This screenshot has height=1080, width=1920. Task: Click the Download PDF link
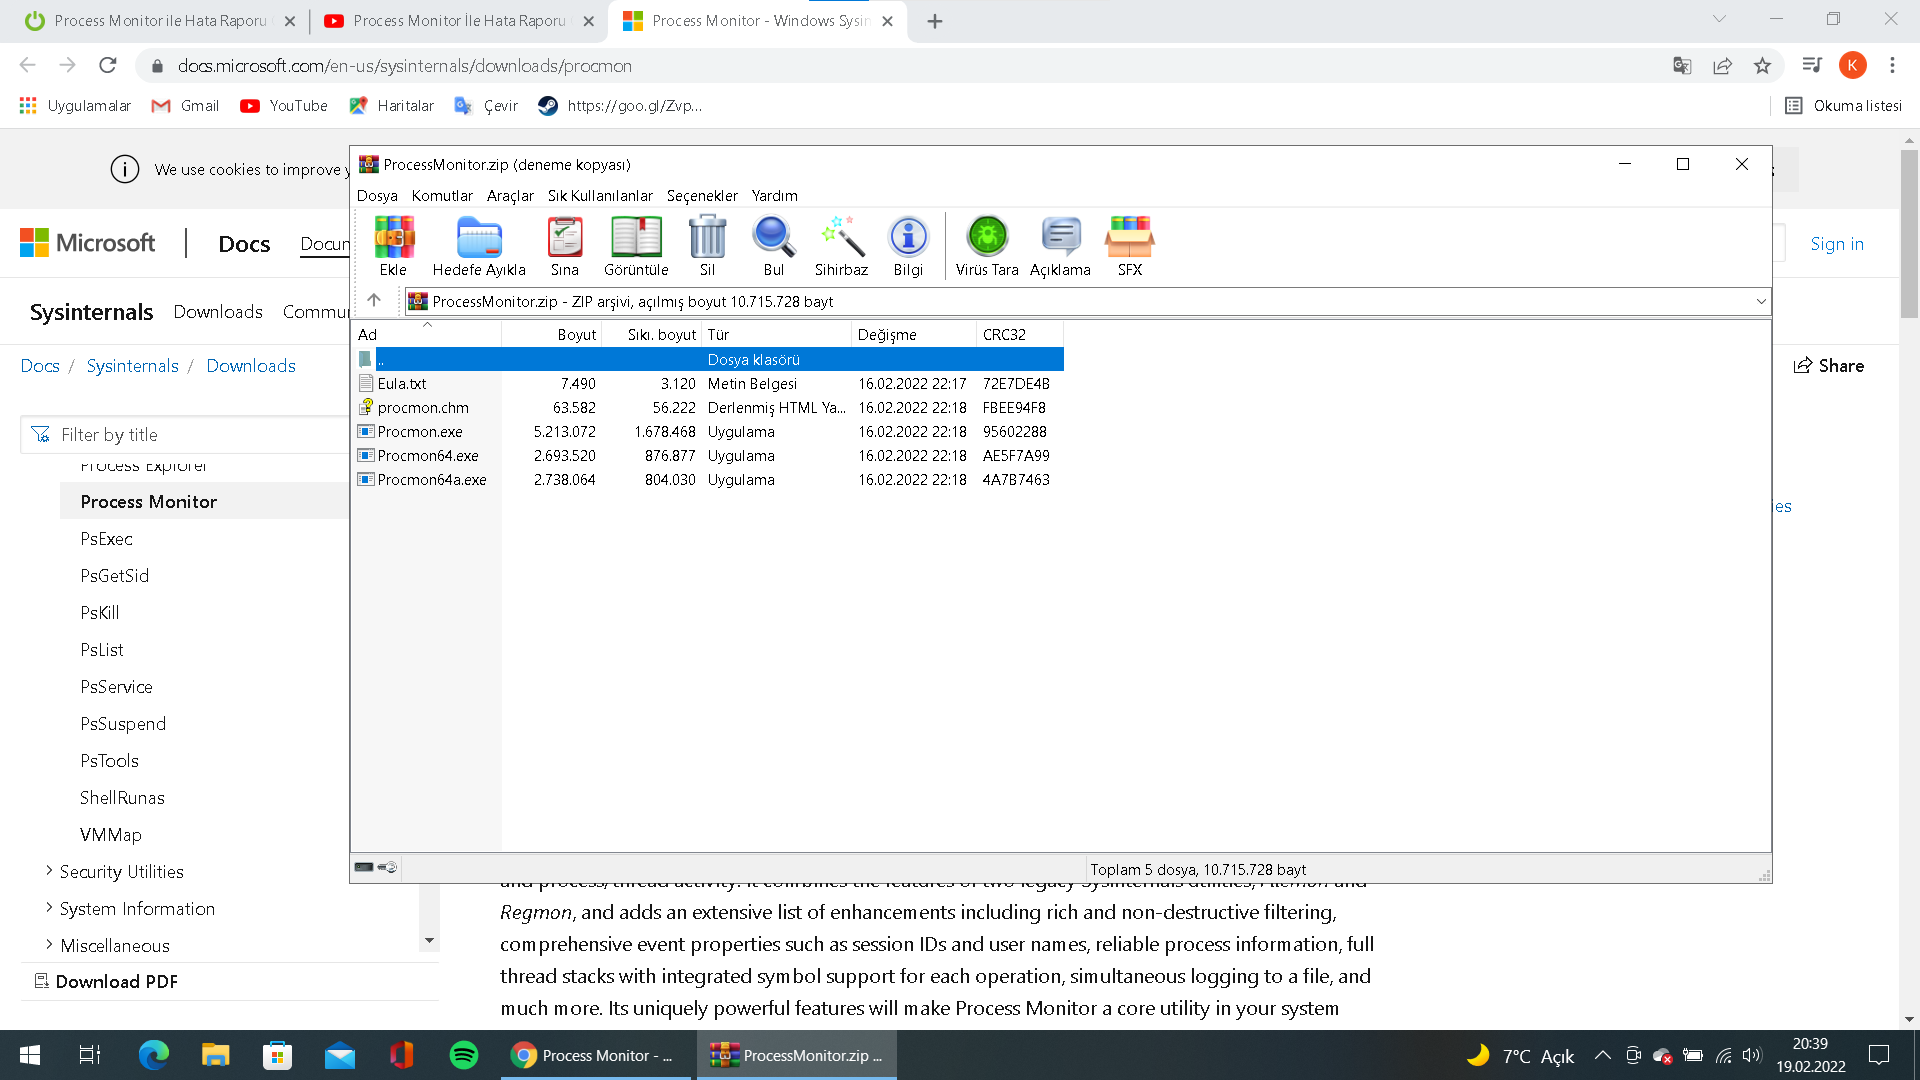[116, 981]
